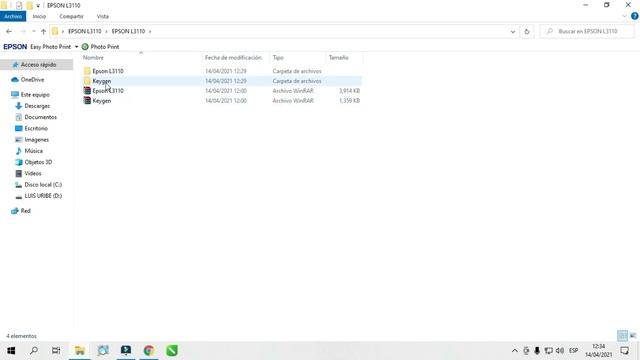This screenshot has width=640, height=360.
Task: Open Escritorio in the sidebar
Action: click(37, 129)
